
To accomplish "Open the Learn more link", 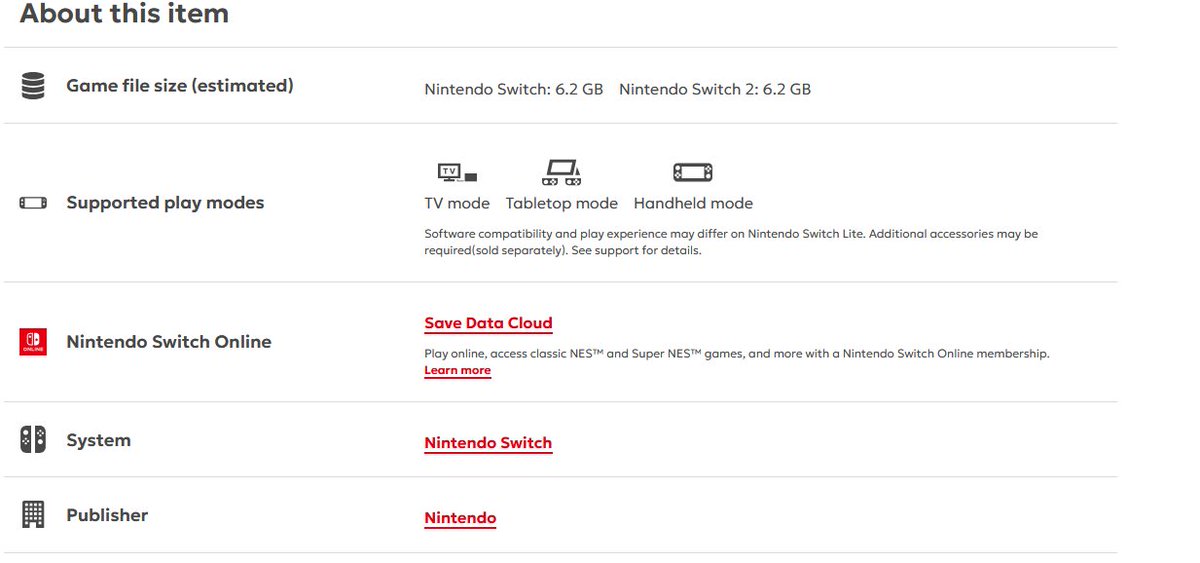I will [x=457, y=370].
